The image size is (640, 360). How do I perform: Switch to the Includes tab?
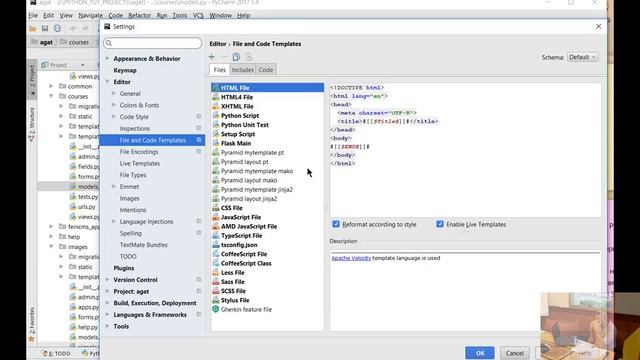pos(242,70)
